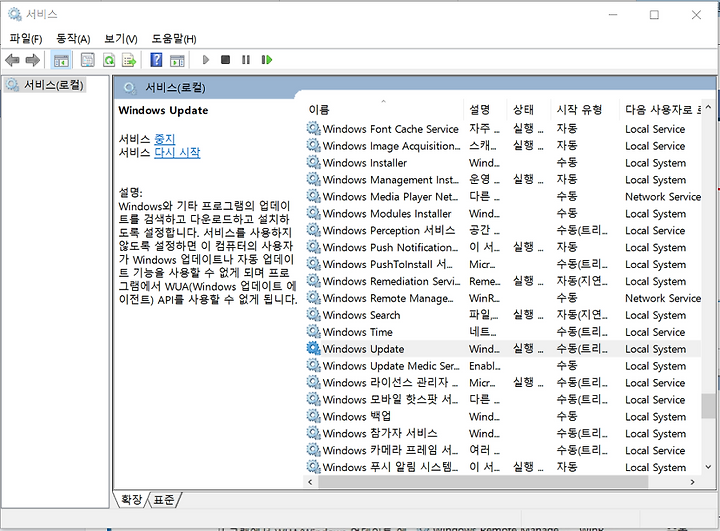This screenshot has height=531, width=720.
Task: Click the vertical scrollbar up arrow
Action: pos(708,107)
